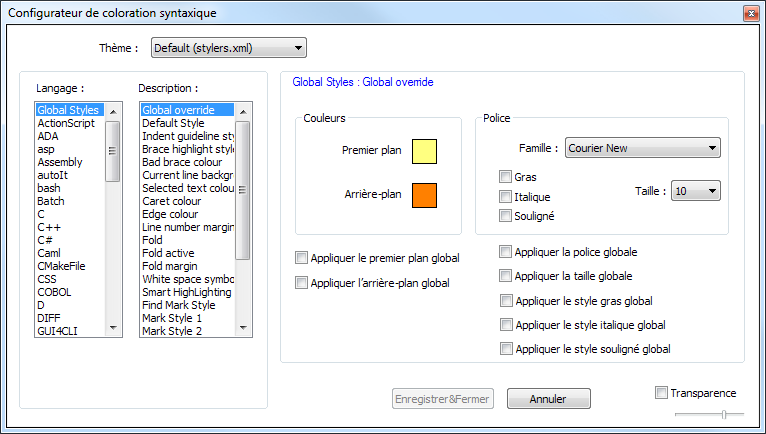Click the yellow Premier plan color swatch
The width and height of the screenshot is (766, 434).
(425, 152)
